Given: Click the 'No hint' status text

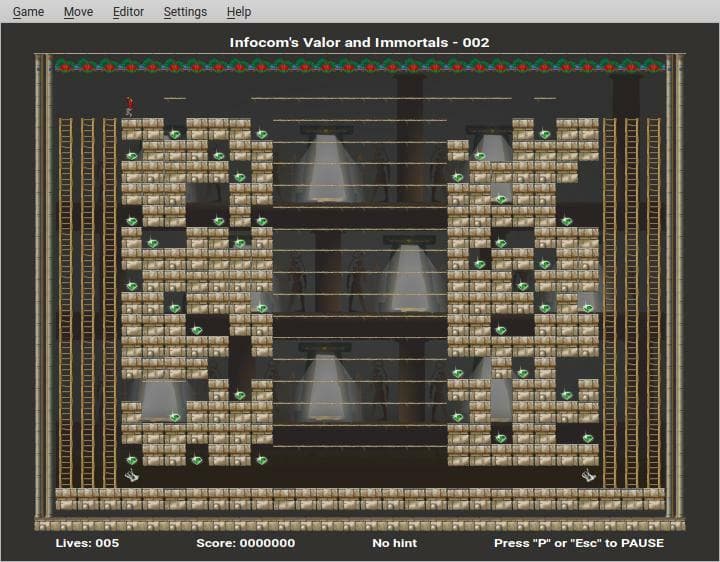Looking at the screenshot, I should tap(394, 543).
